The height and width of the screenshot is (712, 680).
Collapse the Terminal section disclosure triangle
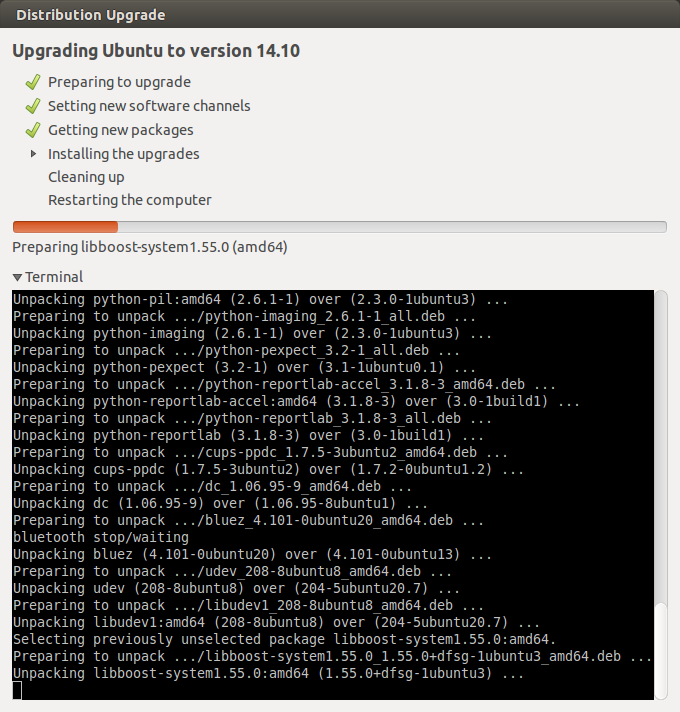tap(17, 277)
